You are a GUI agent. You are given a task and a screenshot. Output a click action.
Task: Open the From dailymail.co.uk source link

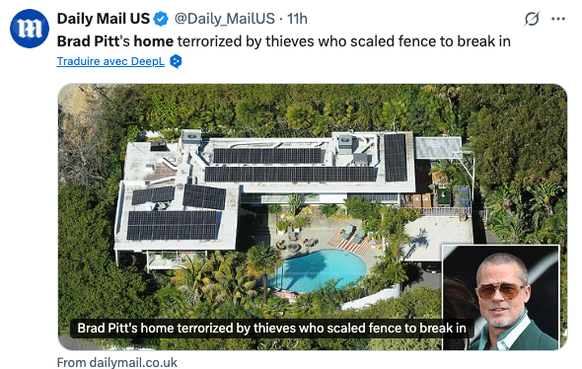click(117, 362)
